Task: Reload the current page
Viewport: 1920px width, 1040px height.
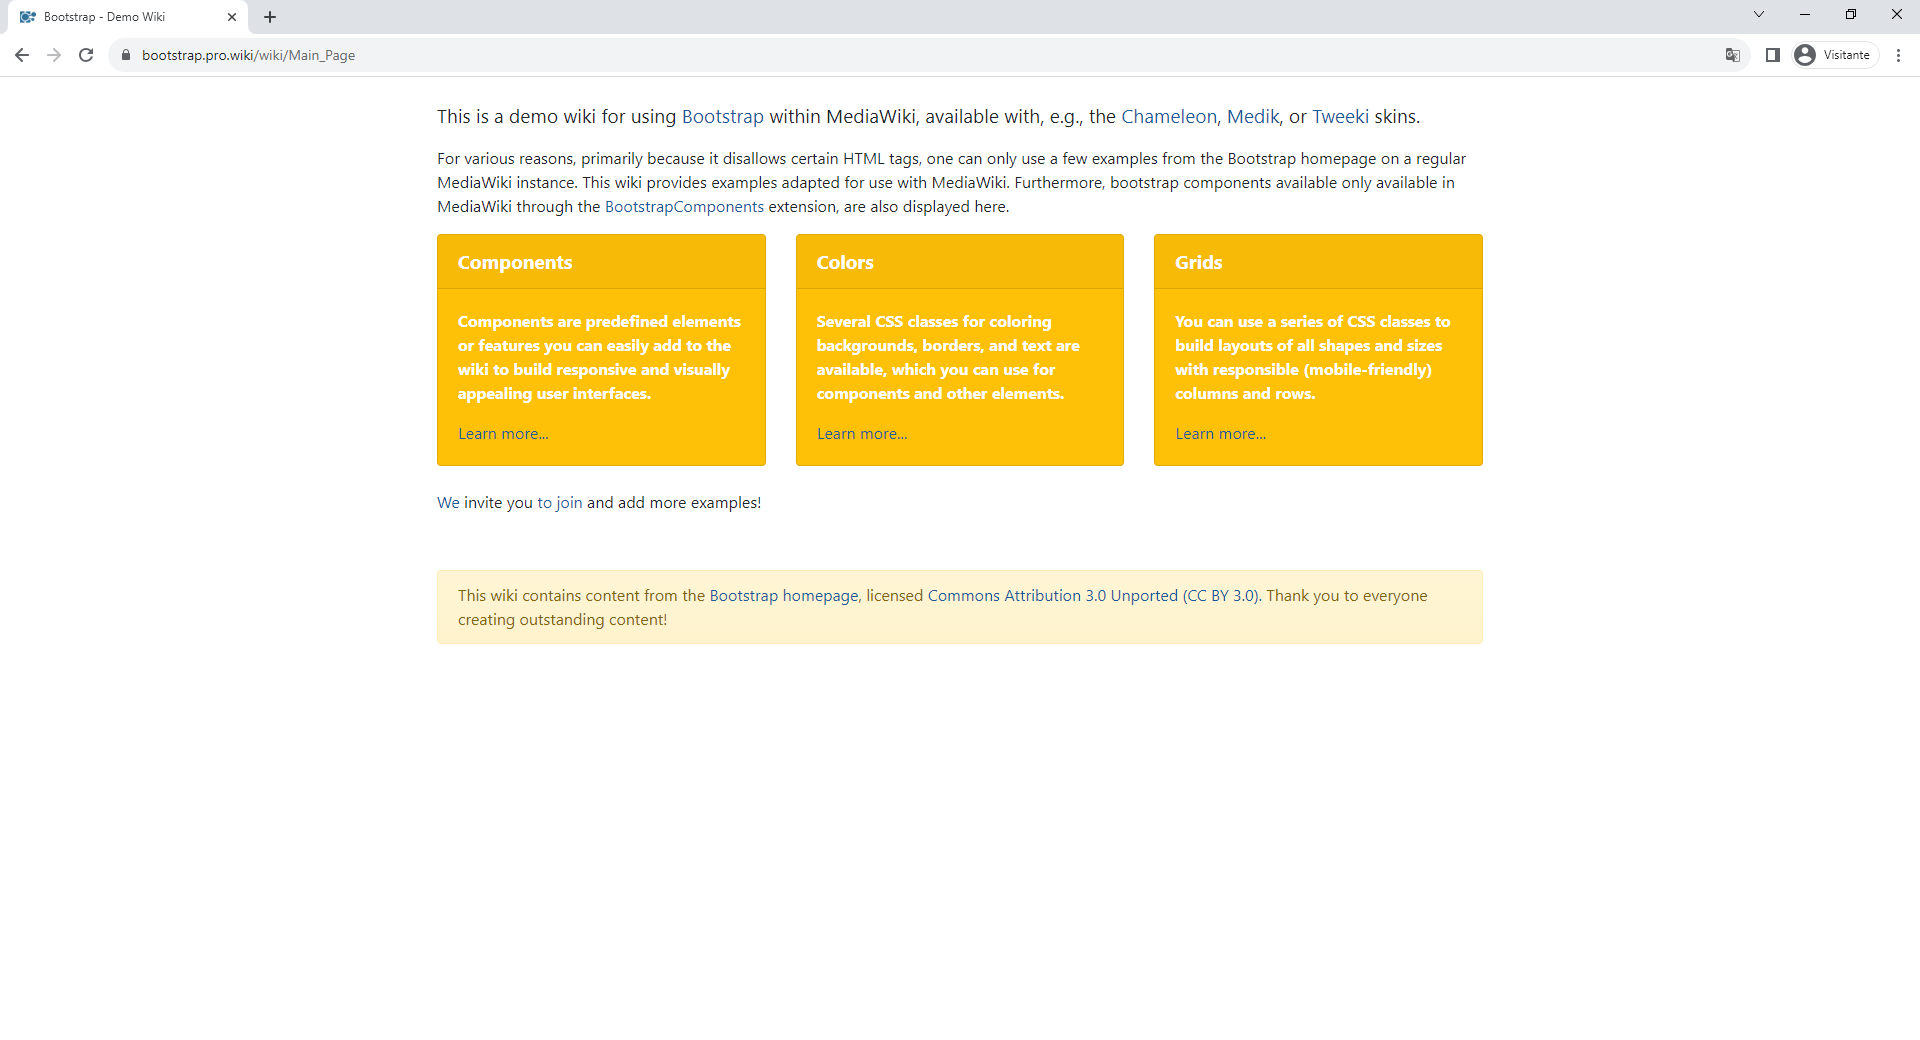Action: [86, 55]
